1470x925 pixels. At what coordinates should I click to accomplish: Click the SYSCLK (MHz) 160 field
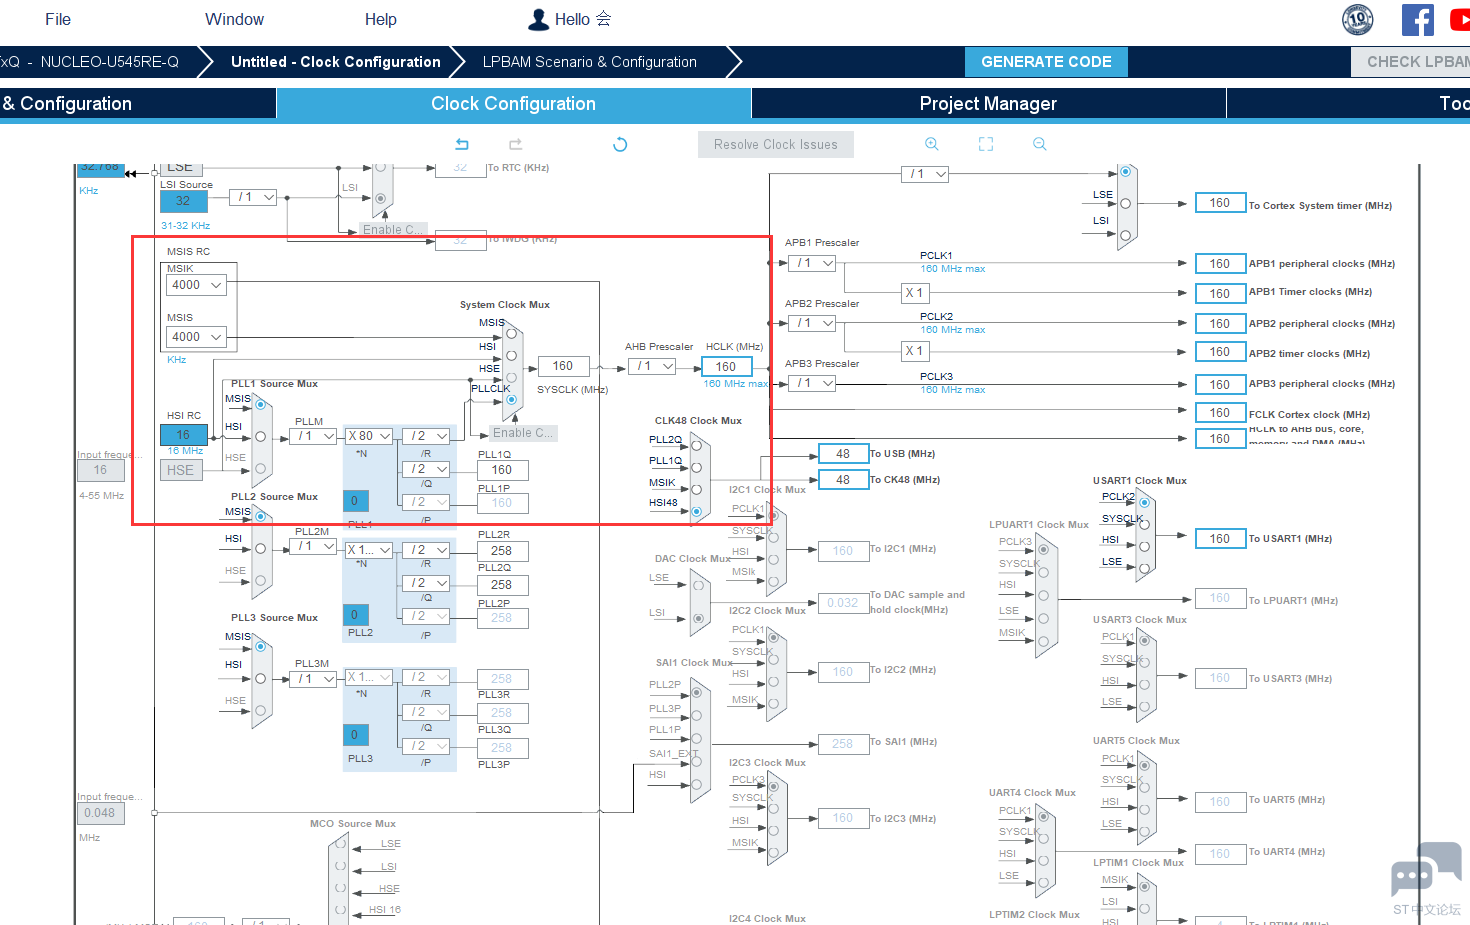click(x=563, y=366)
